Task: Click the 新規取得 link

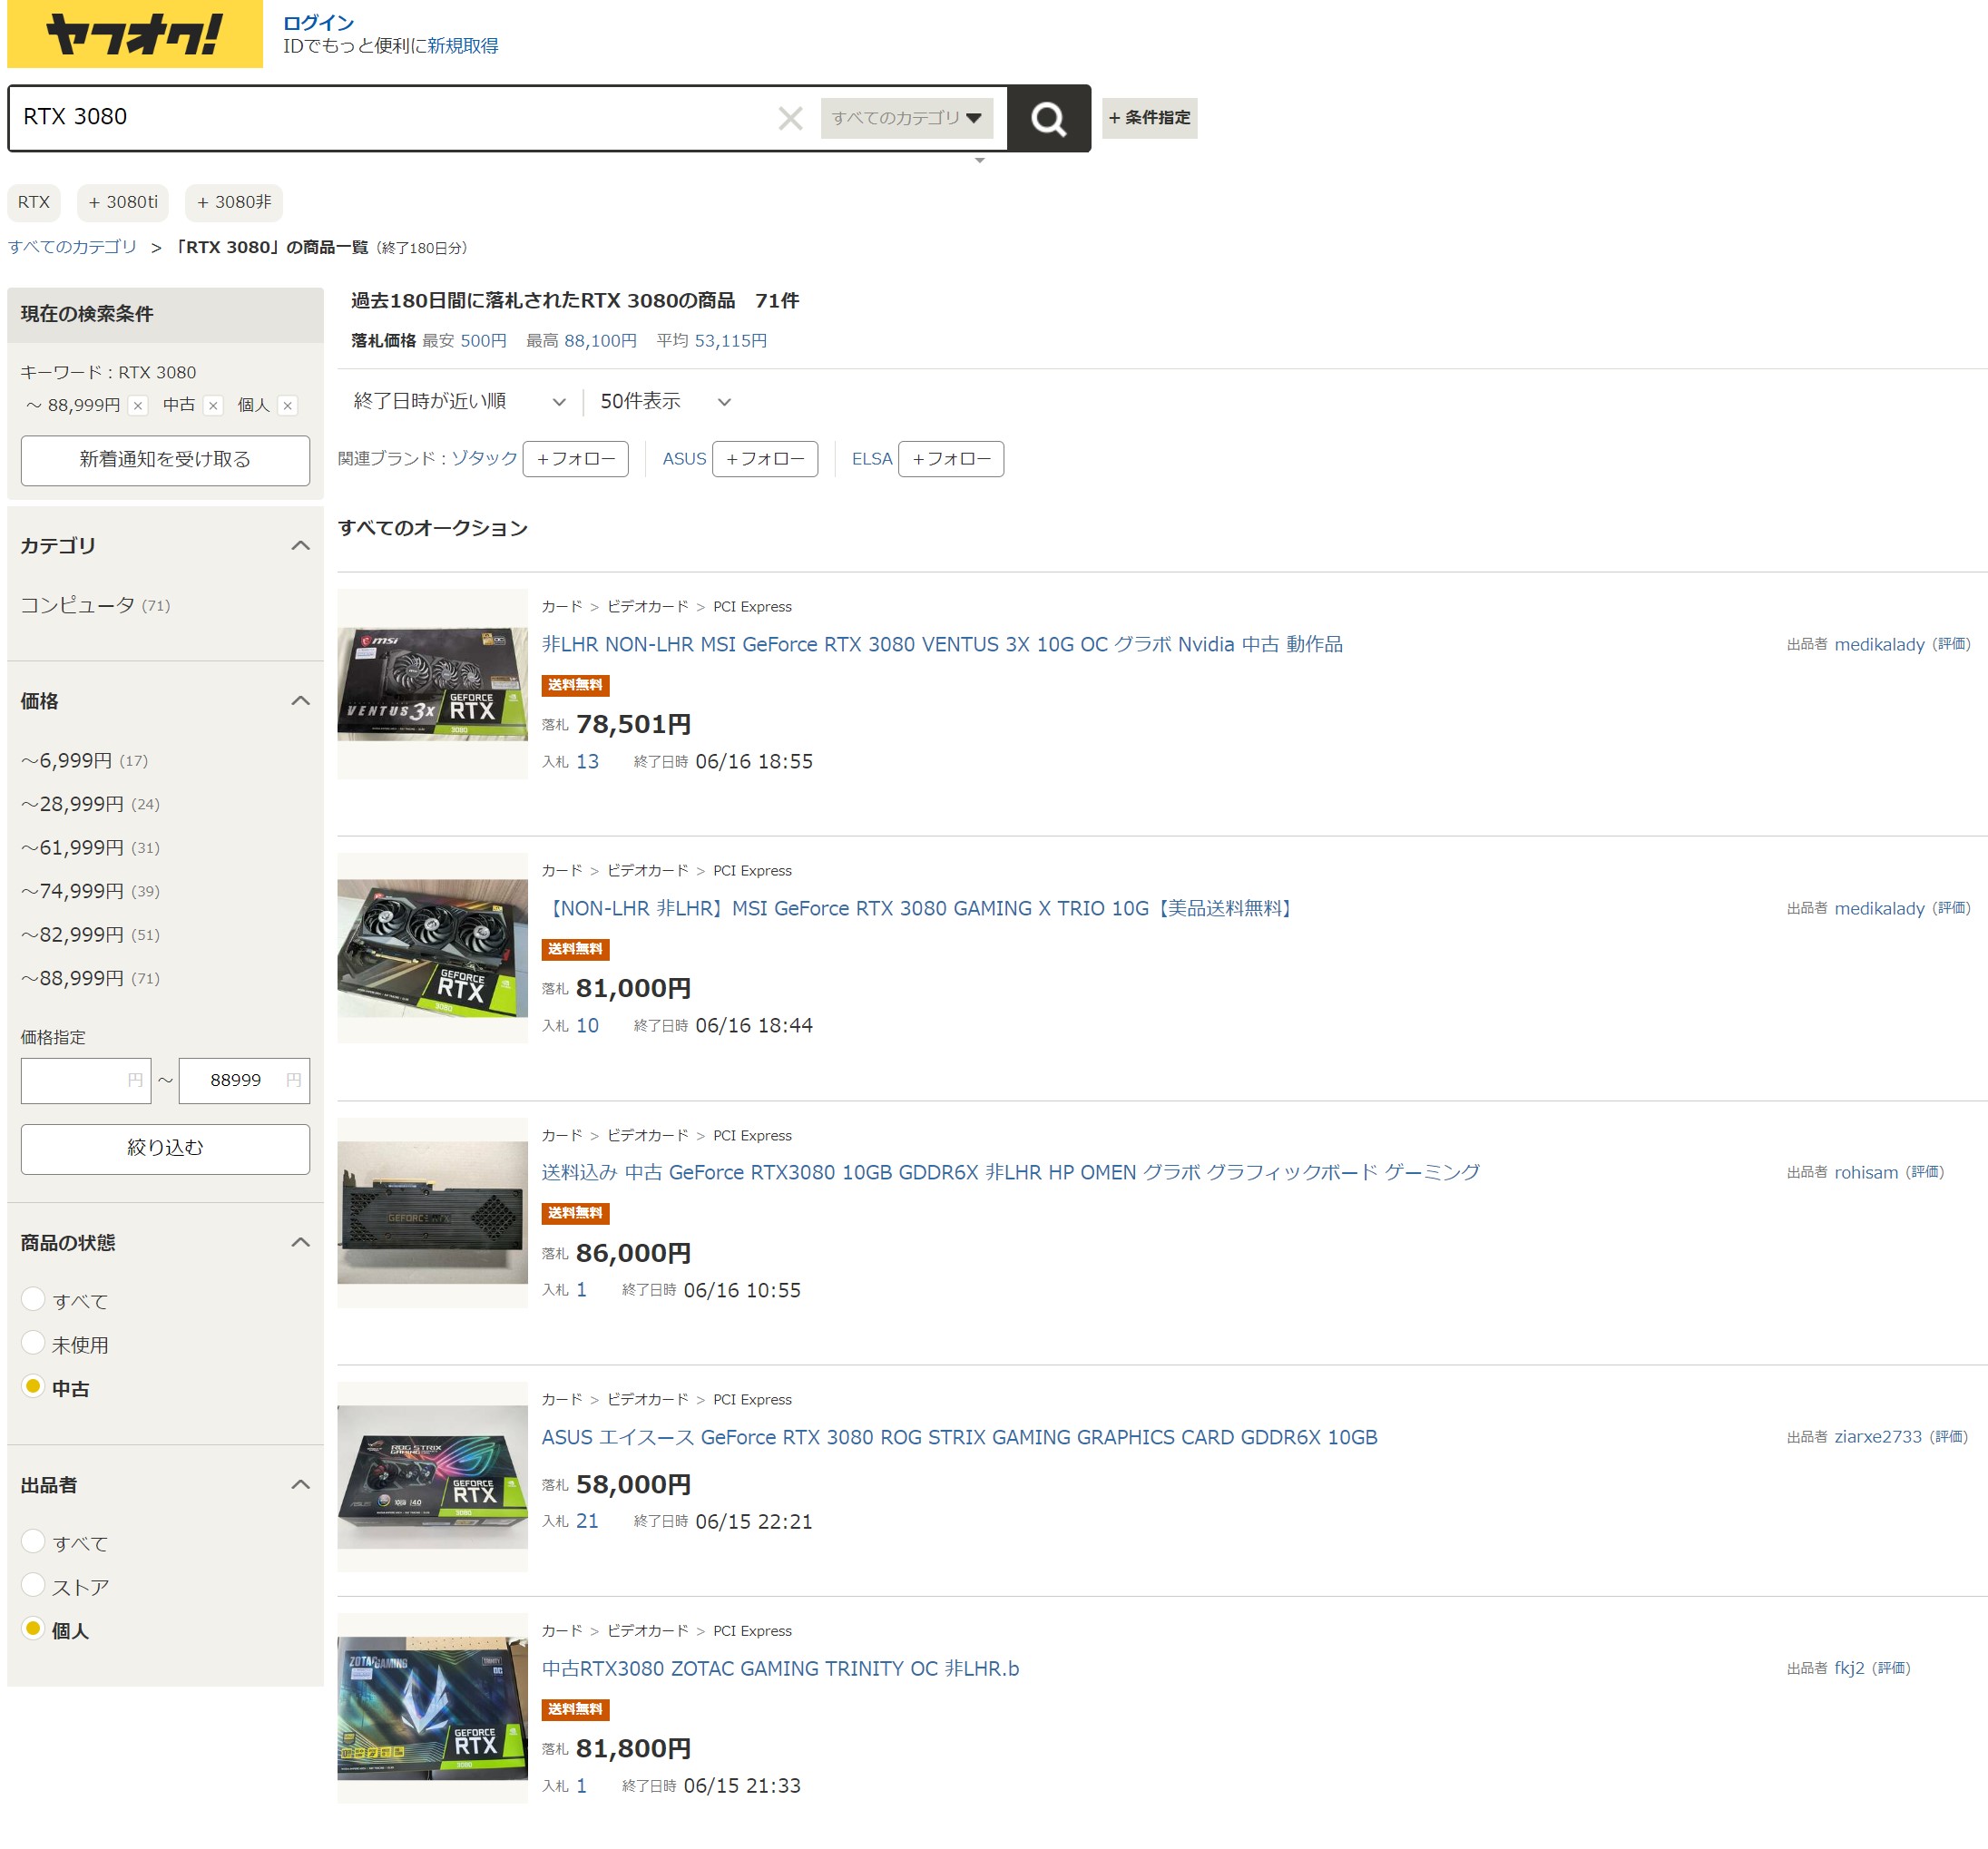Action: [463, 46]
